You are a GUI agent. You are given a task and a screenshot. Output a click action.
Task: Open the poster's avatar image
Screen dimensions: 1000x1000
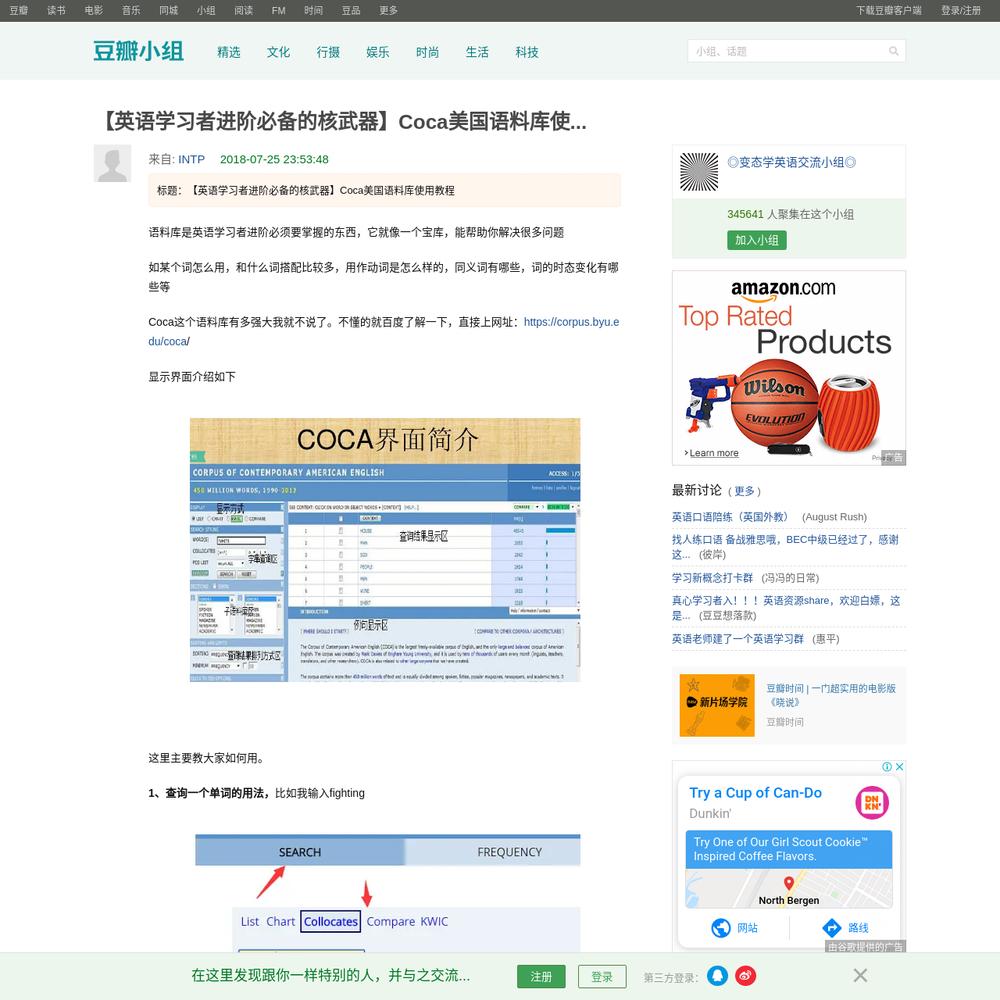112,163
